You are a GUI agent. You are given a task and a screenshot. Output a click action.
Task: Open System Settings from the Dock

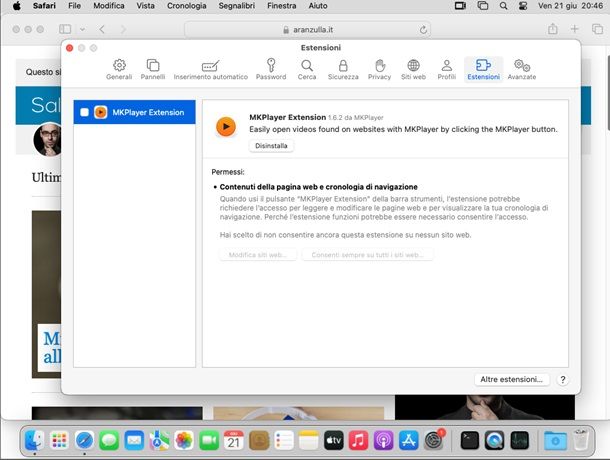[433, 441]
